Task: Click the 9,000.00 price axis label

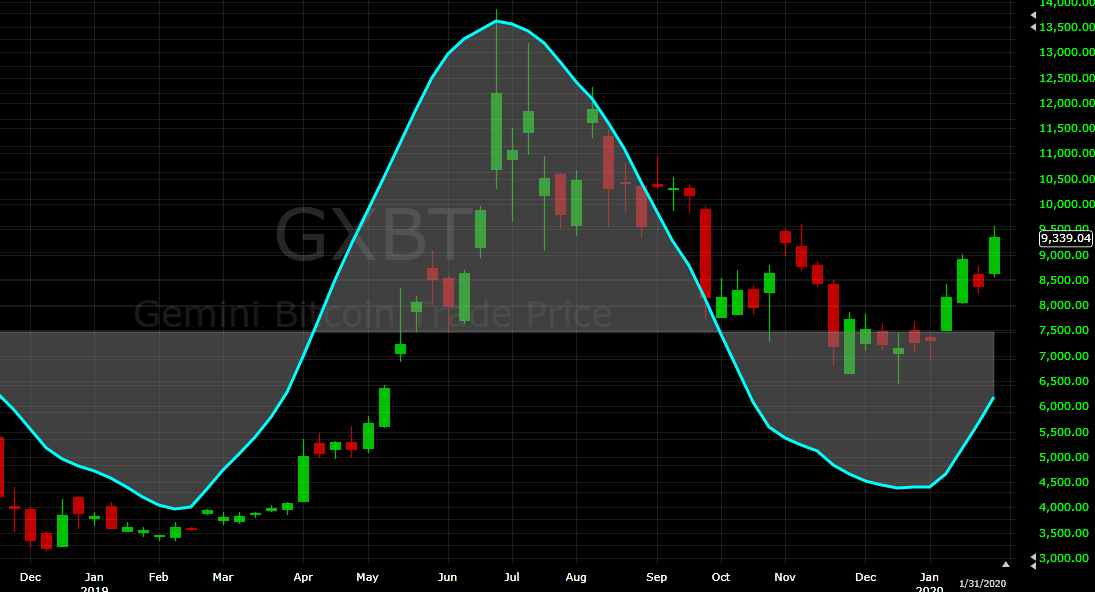Action: pyautogui.click(x=1064, y=256)
